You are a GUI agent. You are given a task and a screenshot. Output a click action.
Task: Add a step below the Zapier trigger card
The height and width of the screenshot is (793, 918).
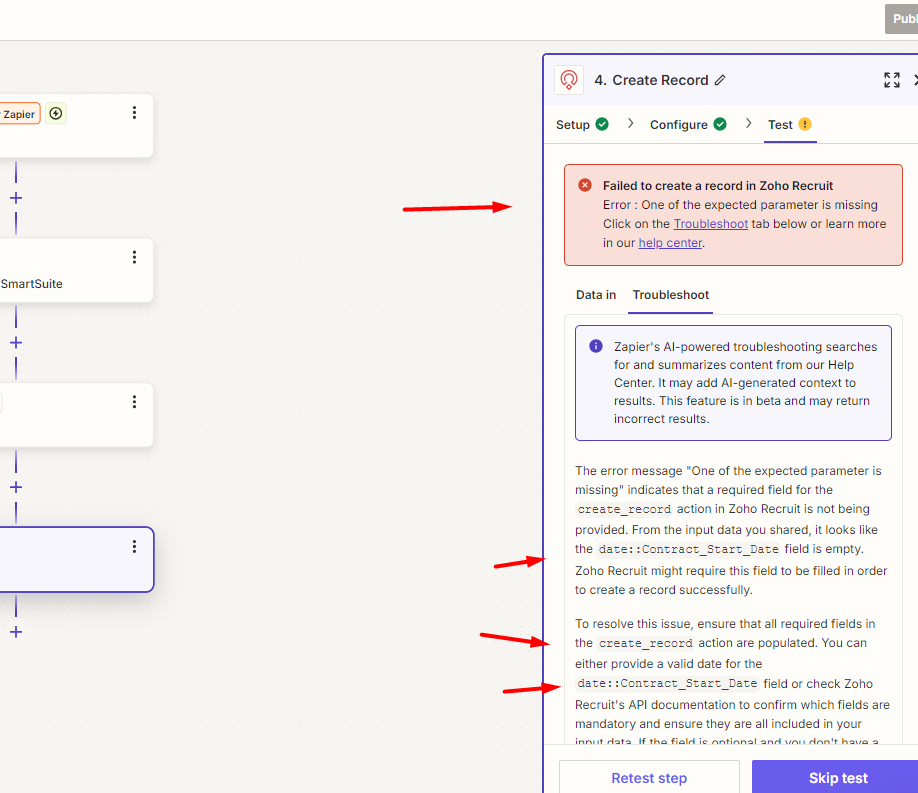click(16, 198)
